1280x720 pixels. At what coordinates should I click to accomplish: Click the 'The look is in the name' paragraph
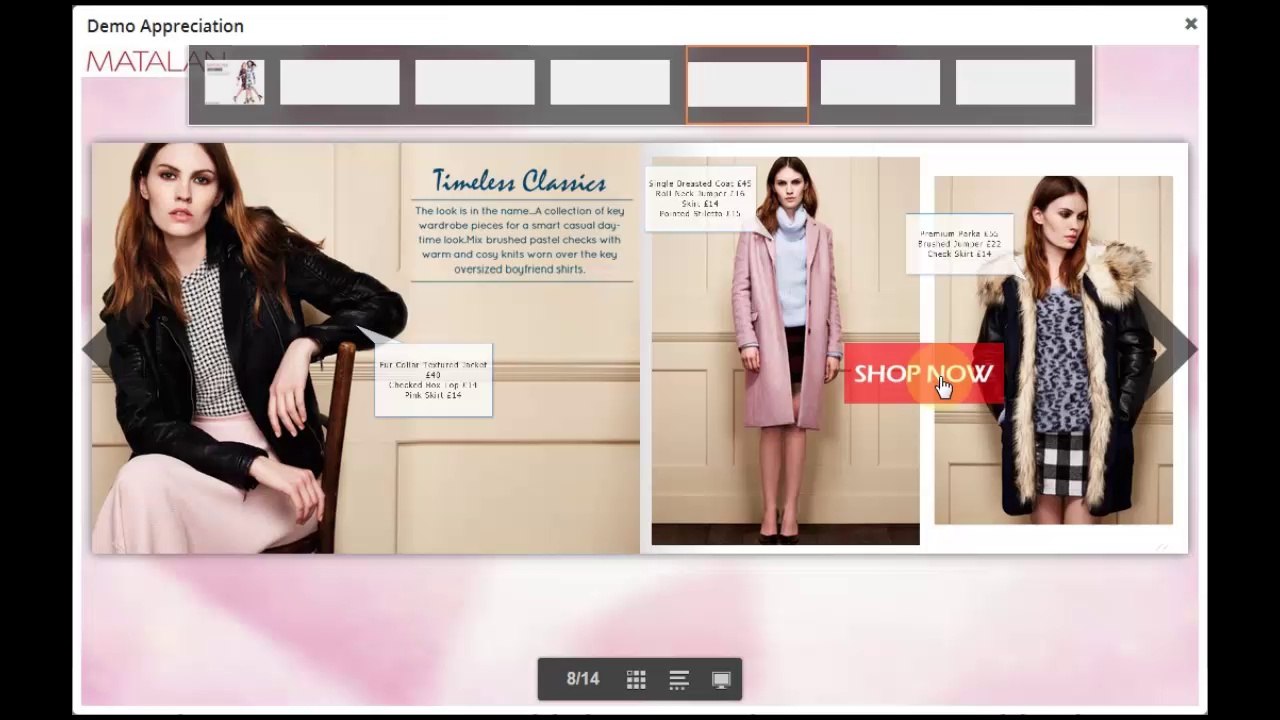point(520,240)
